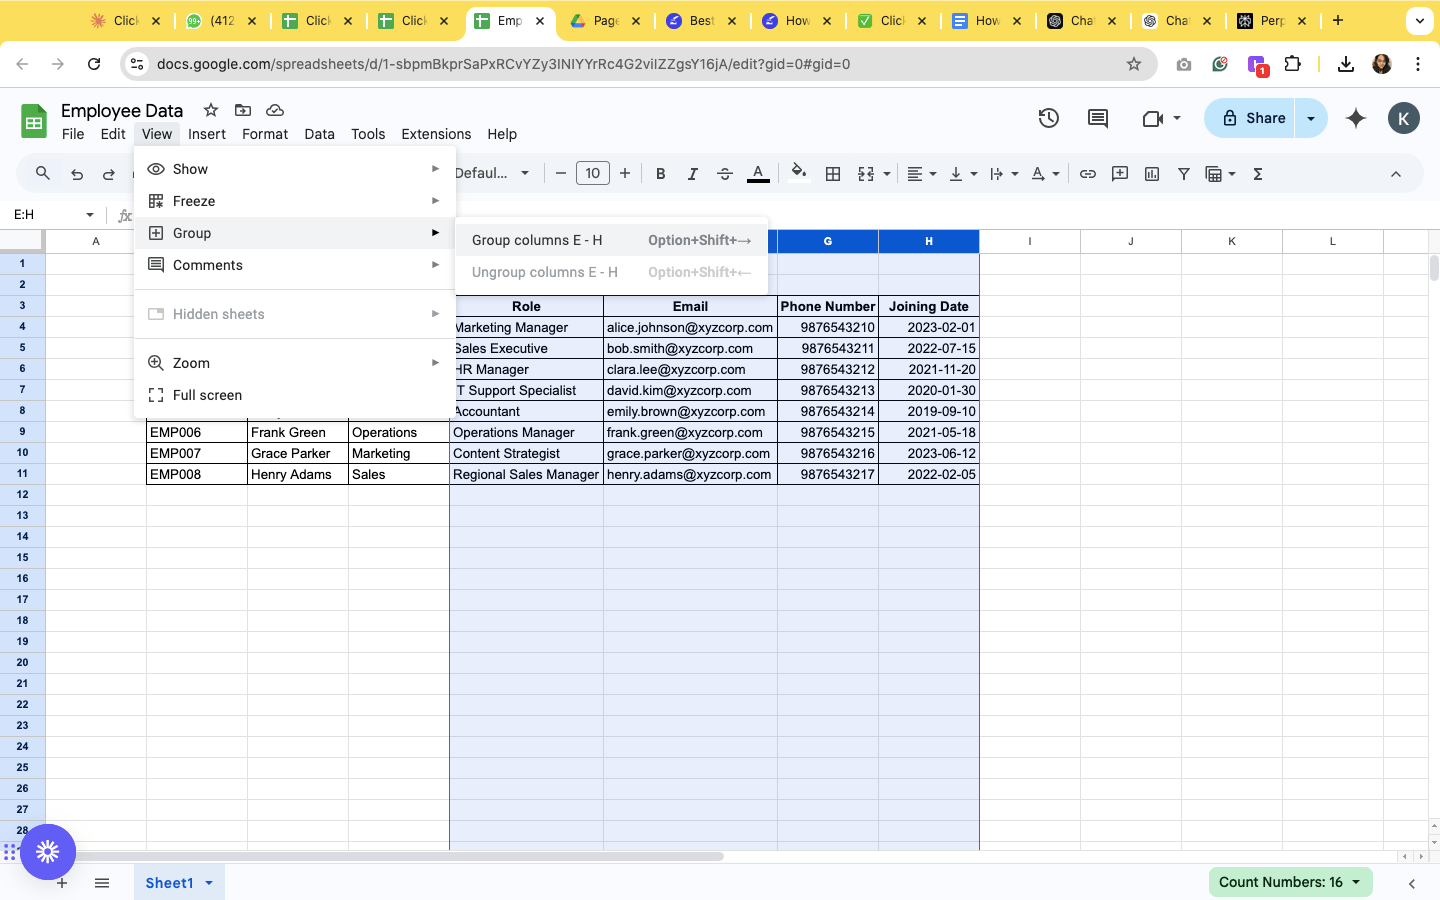
Task: Choose Group columns E - H
Action: 539,240
